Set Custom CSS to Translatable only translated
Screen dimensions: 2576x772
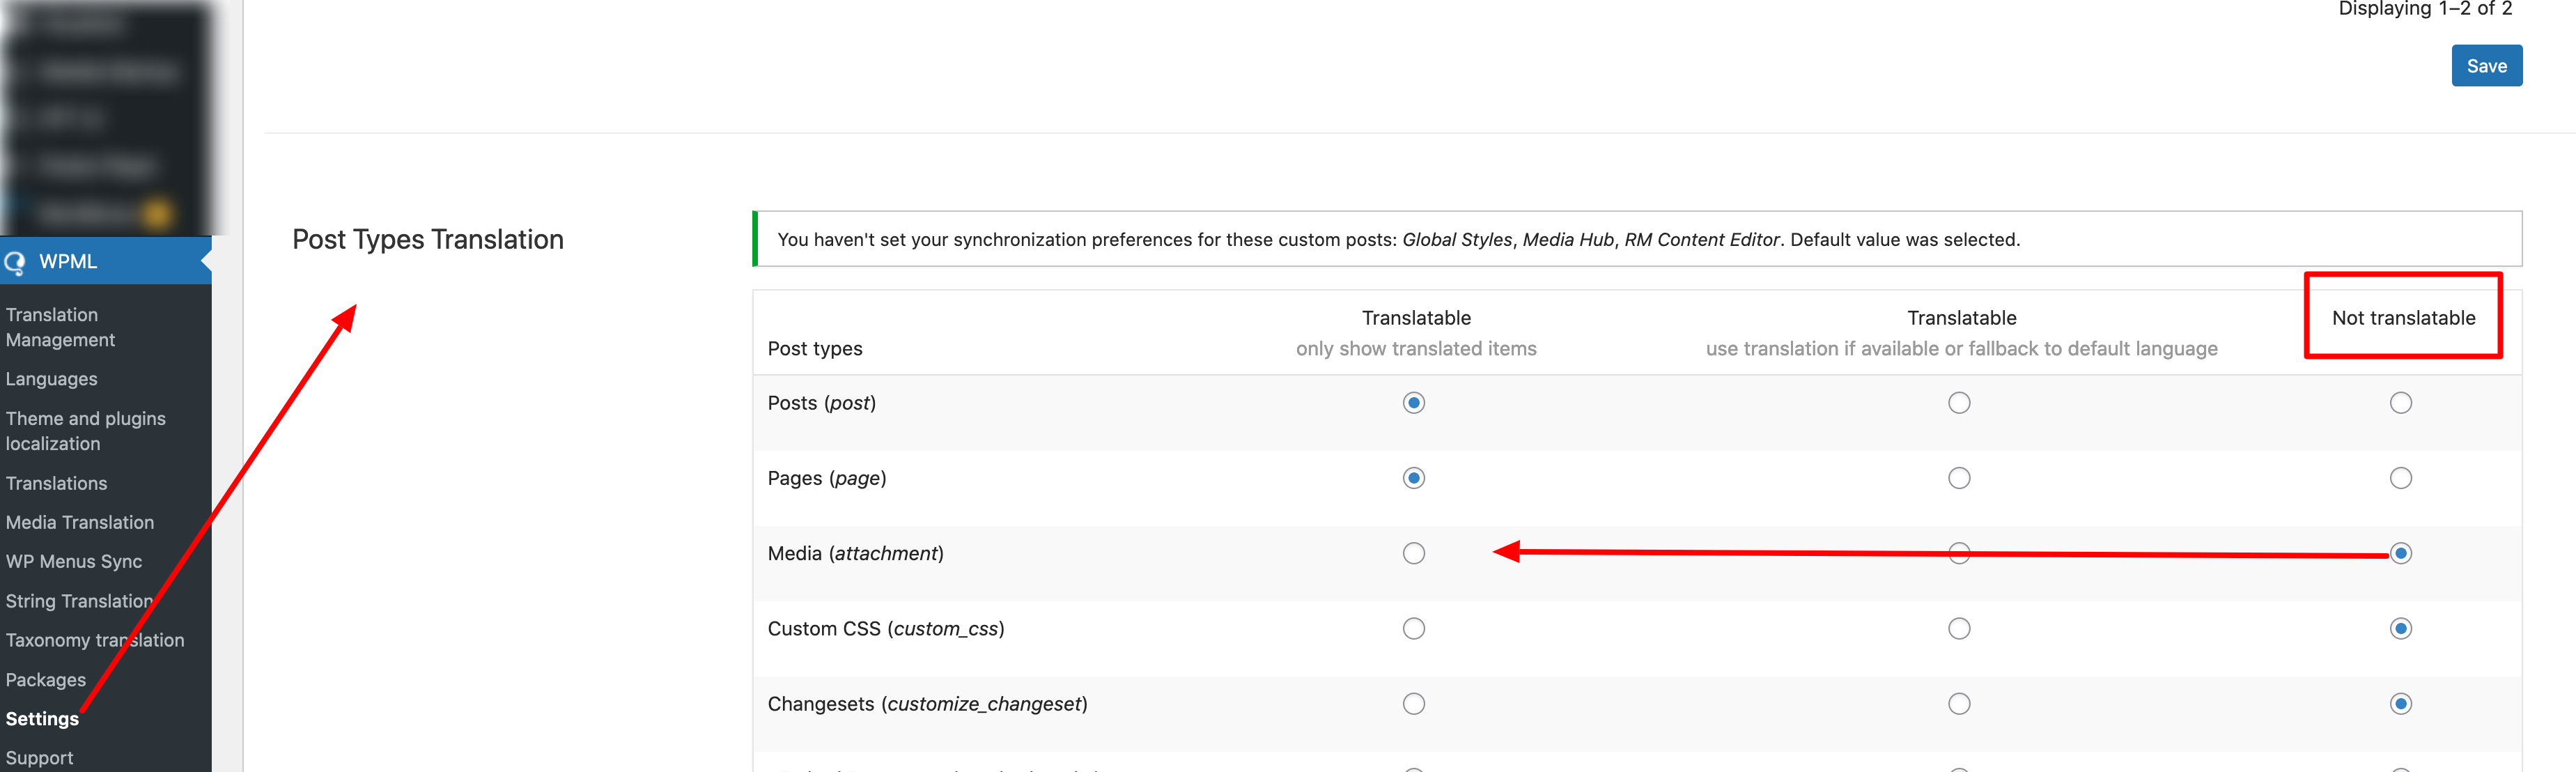[1413, 629]
